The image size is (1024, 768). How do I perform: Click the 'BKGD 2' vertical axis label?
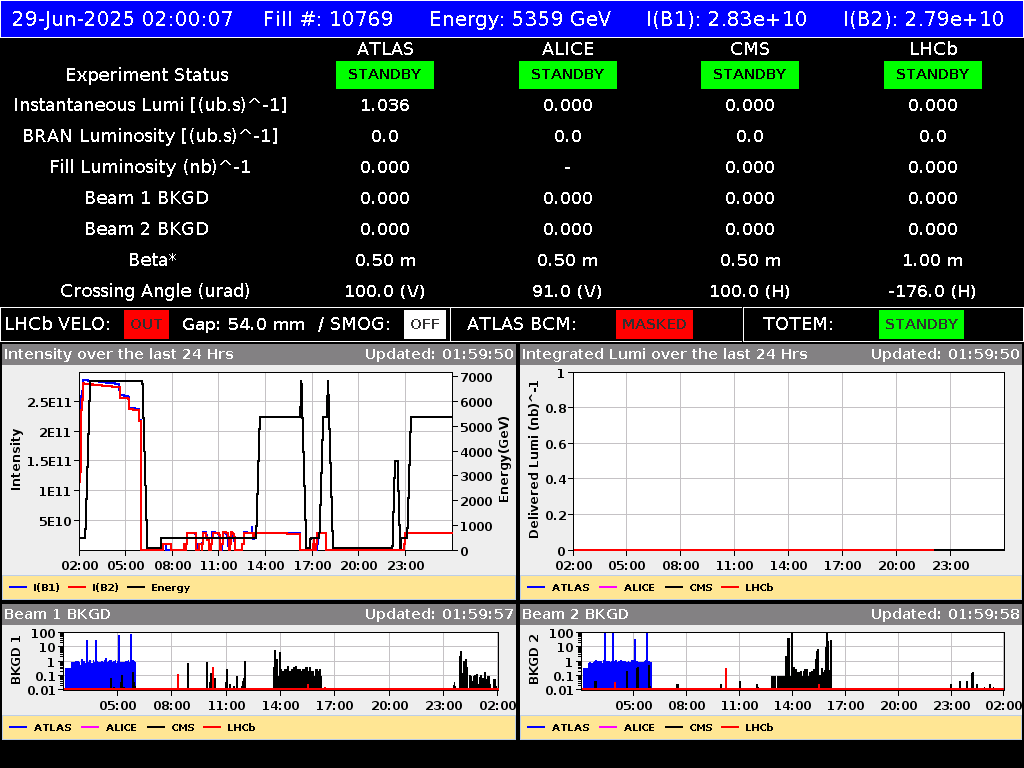(534, 660)
